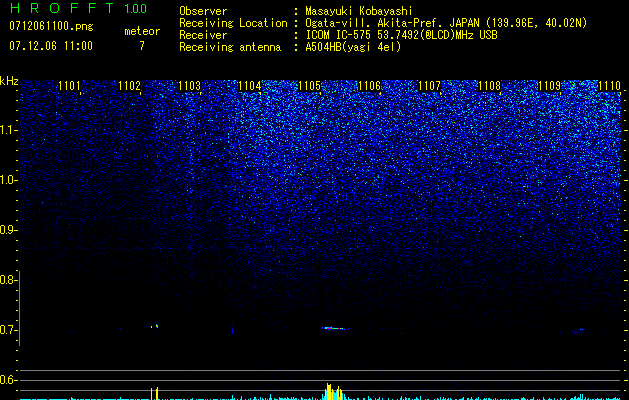Click the kHz axis label
The image size is (629, 400).
[9, 81]
